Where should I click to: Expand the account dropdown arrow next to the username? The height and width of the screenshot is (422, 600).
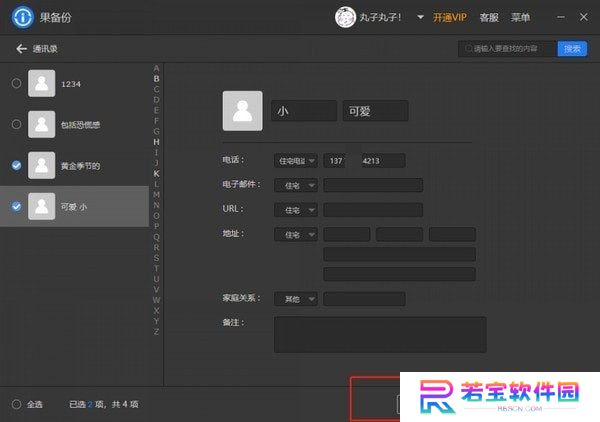coord(420,17)
